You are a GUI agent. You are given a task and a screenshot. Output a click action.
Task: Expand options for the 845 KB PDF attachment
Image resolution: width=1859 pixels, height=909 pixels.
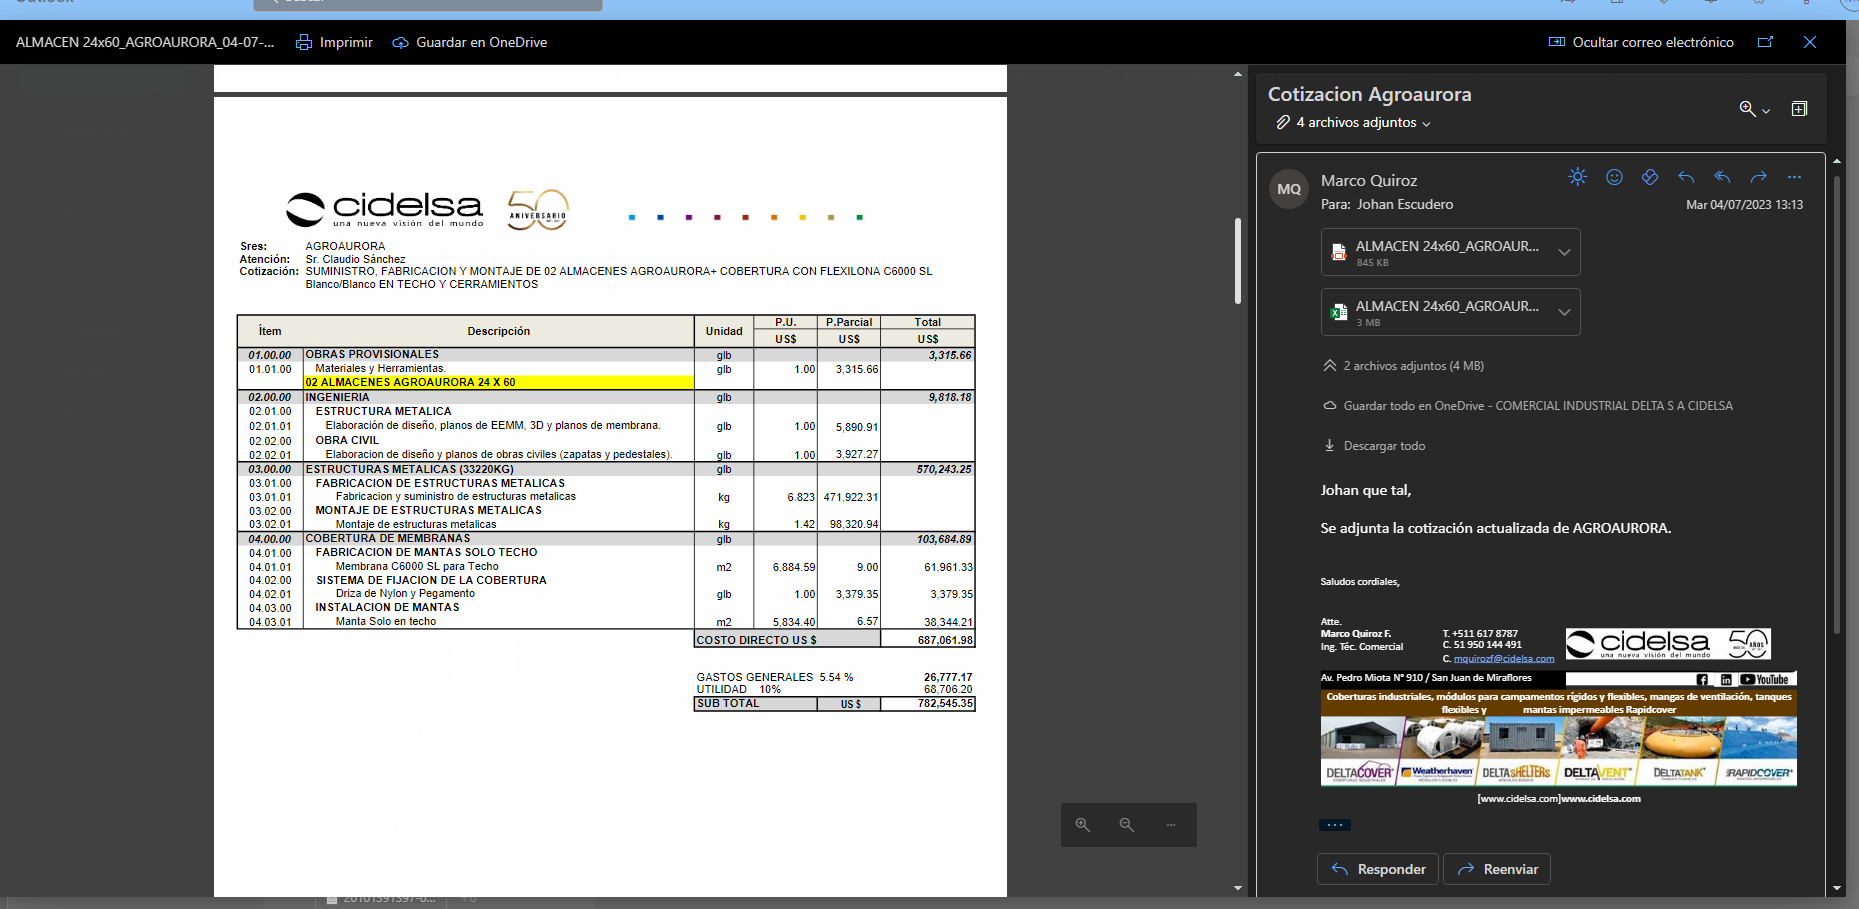pyautogui.click(x=1565, y=252)
